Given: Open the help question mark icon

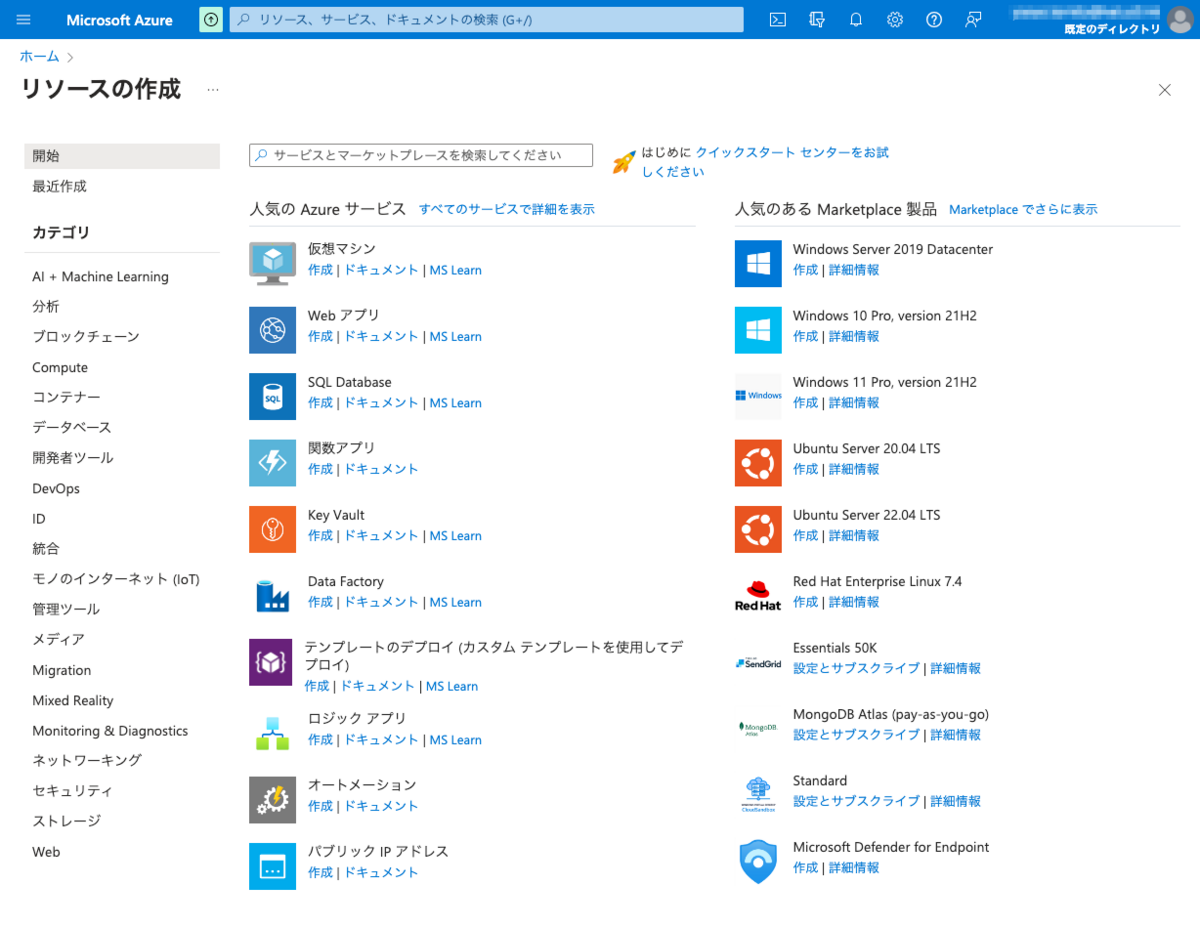Looking at the screenshot, I should [934, 20].
